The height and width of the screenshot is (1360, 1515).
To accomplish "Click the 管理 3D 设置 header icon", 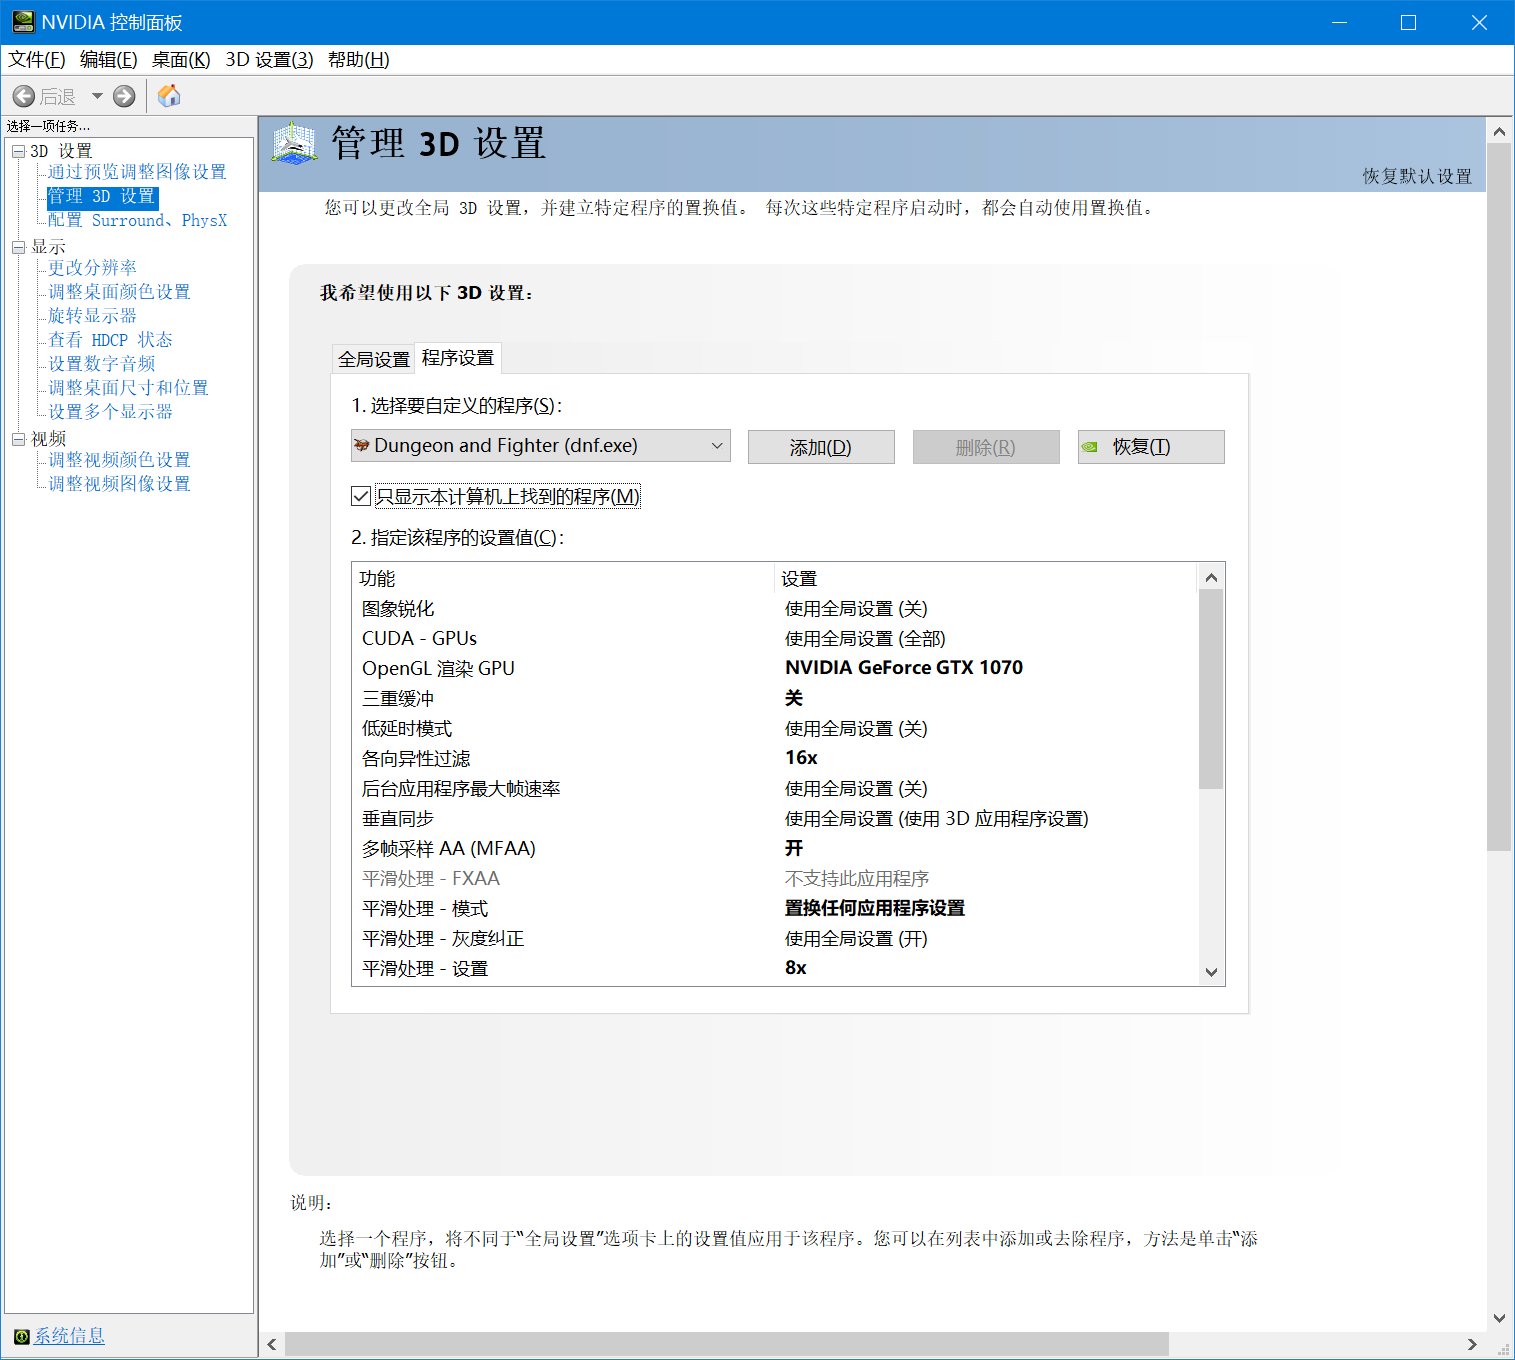I will point(294,143).
